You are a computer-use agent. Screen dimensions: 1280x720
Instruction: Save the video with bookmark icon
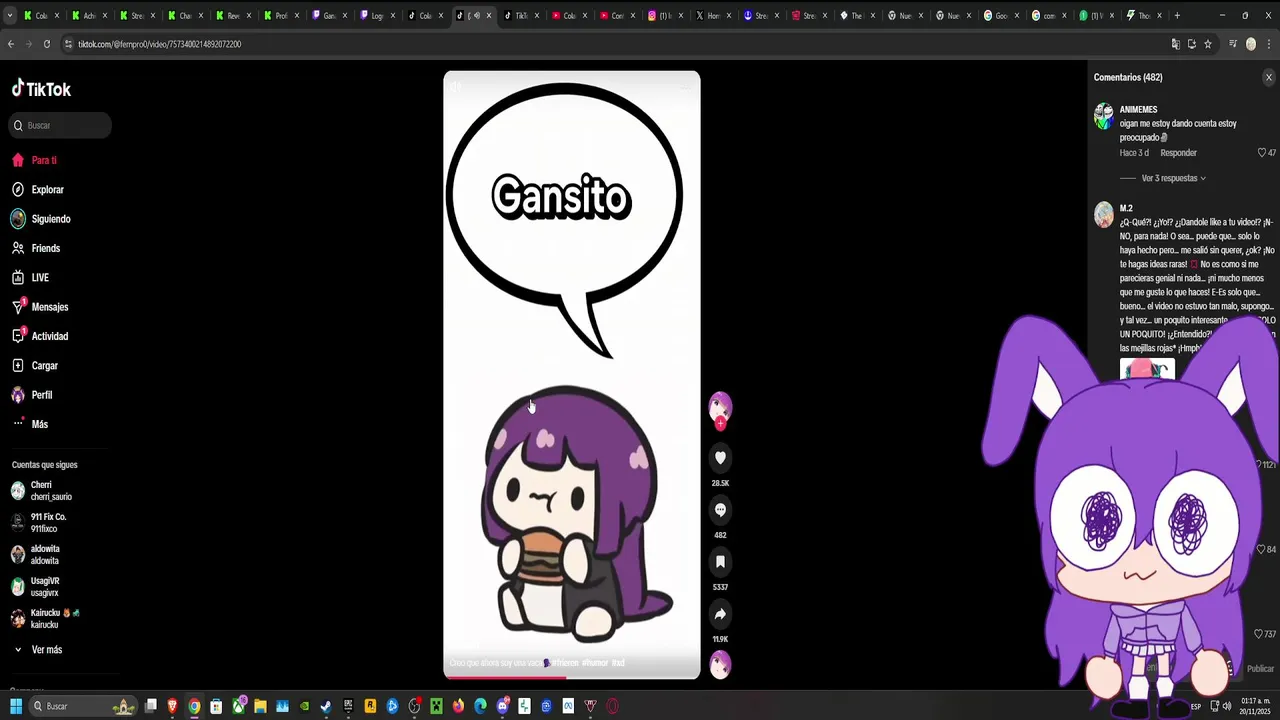[720, 562]
